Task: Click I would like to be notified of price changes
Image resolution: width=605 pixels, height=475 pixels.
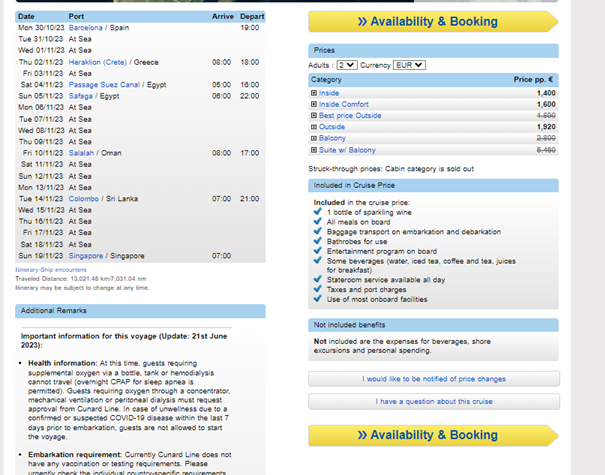Action: click(434, 379)
